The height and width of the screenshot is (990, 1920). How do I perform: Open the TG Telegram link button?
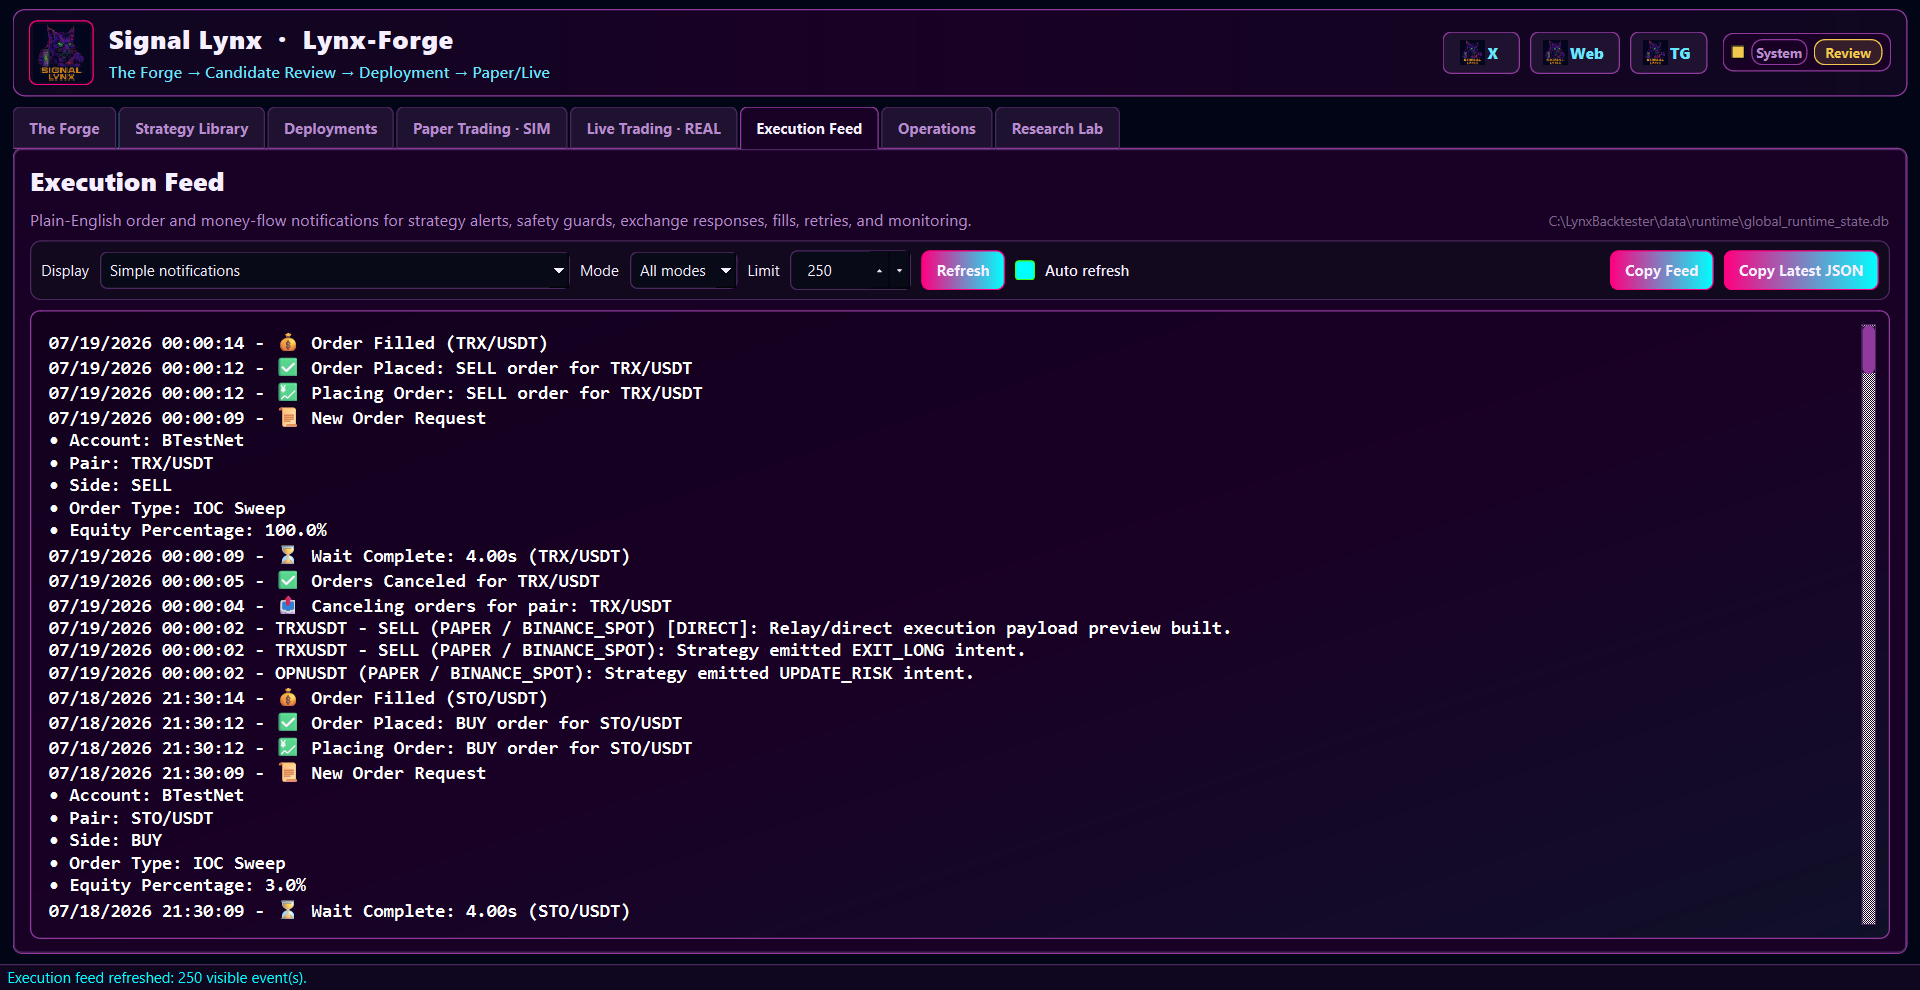click(1668, 53)
